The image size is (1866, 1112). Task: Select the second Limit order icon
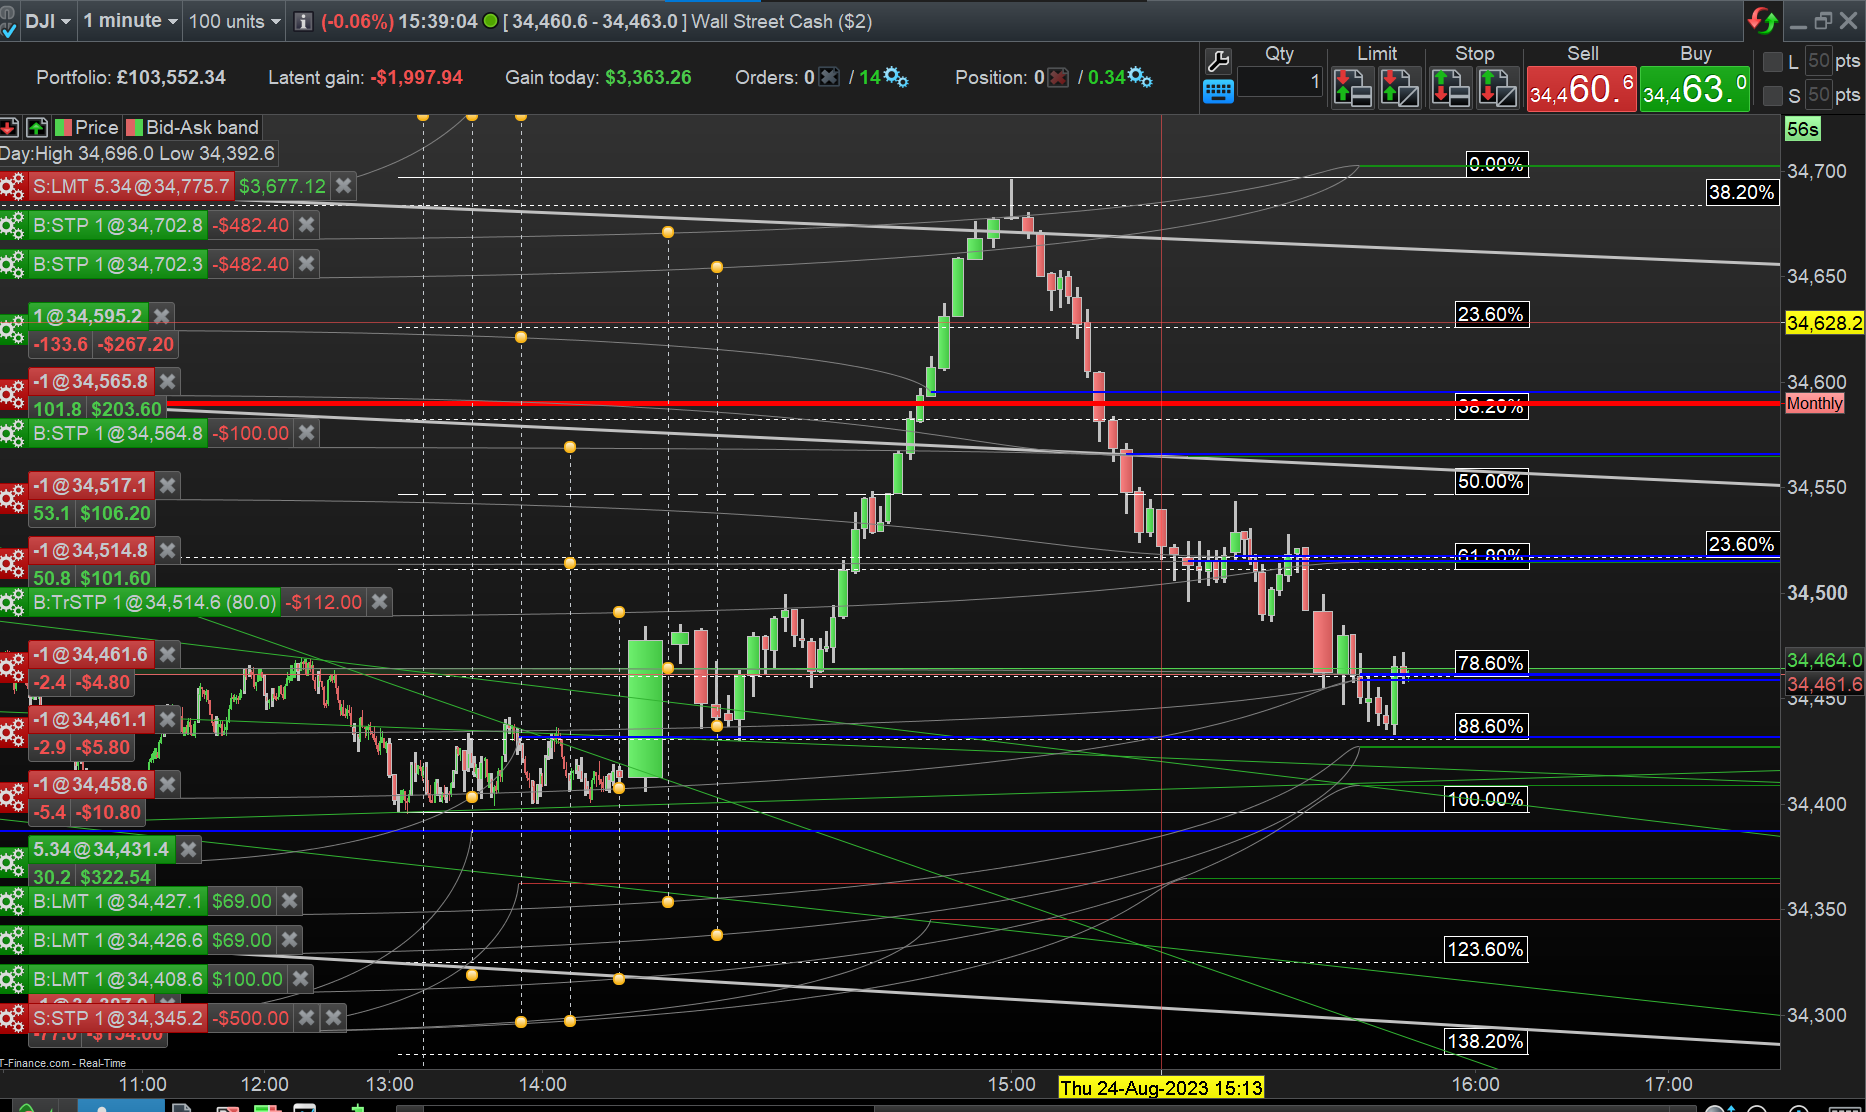1400,87
